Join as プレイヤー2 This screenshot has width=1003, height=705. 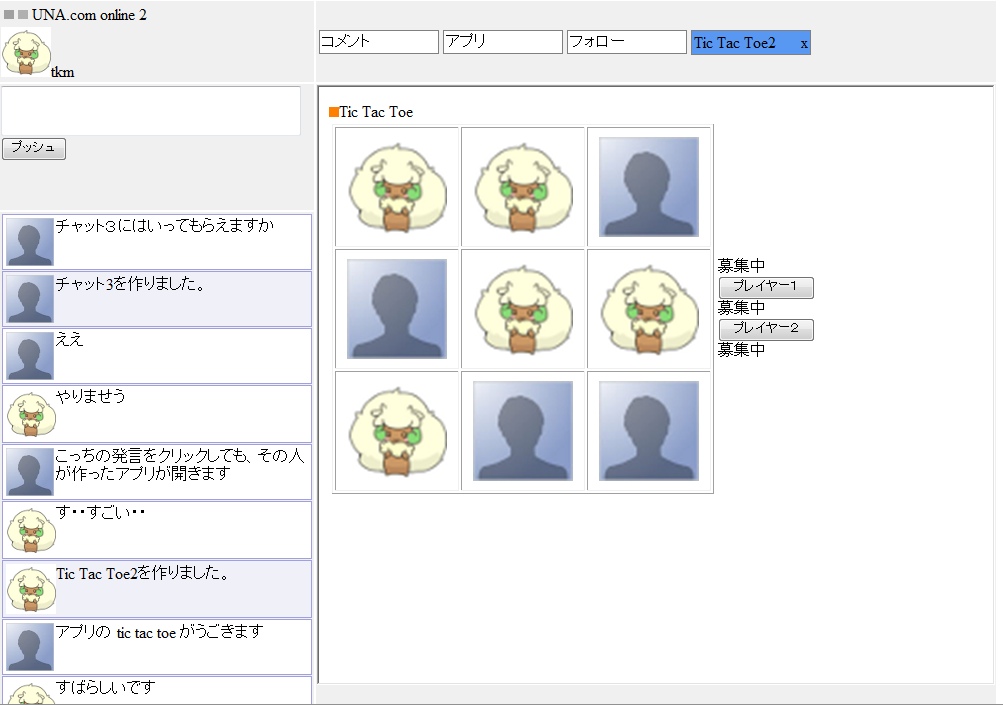click(x=766, y=329)
